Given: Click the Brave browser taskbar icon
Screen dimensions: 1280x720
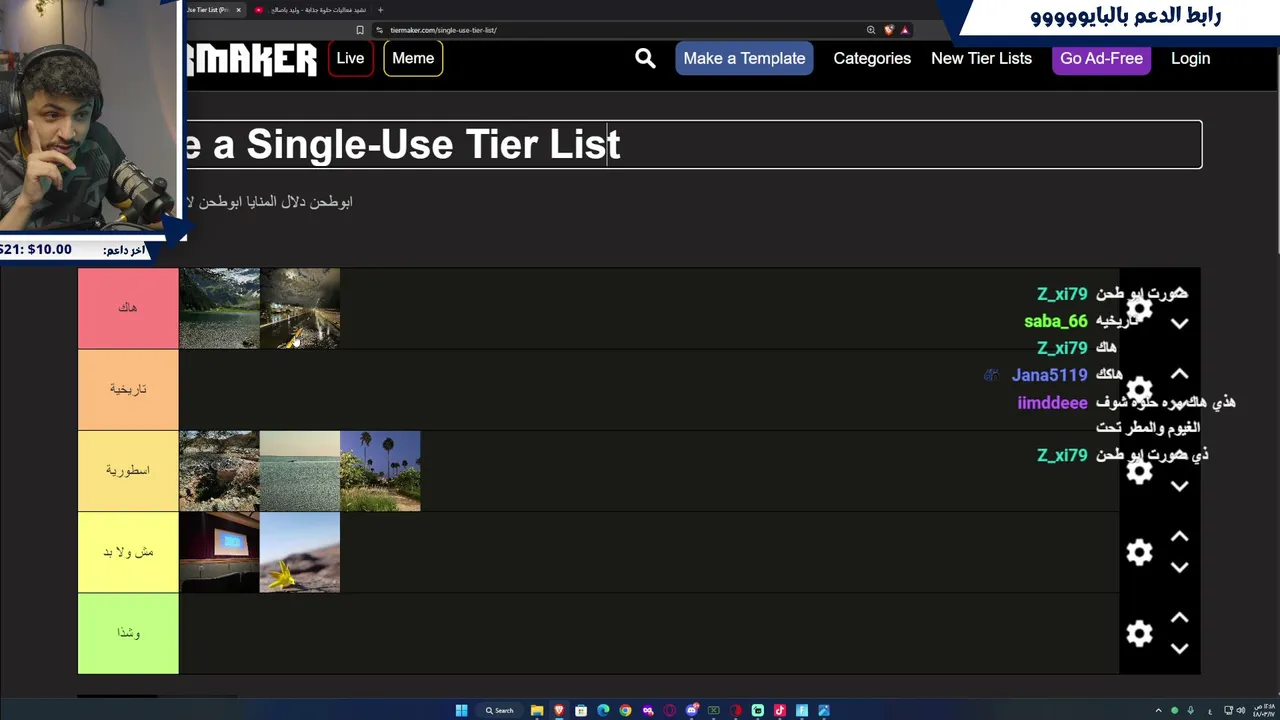Looking at the screenshot, I should [x=559, y=710].
